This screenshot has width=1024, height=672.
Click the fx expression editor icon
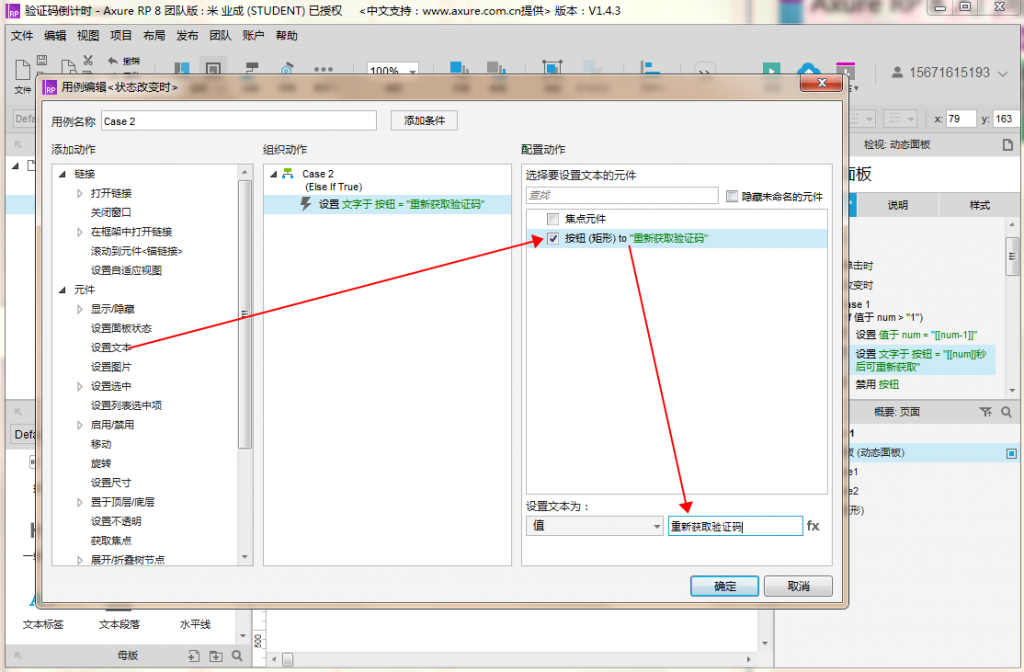click(813, 526)
